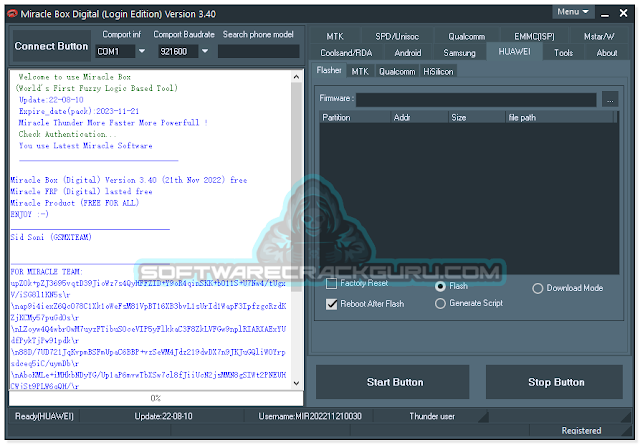Image resolution: width=640 pixels, height=445 pixels.
Task: Enable the Factory Reset checkbox
Action: [331, 283]
